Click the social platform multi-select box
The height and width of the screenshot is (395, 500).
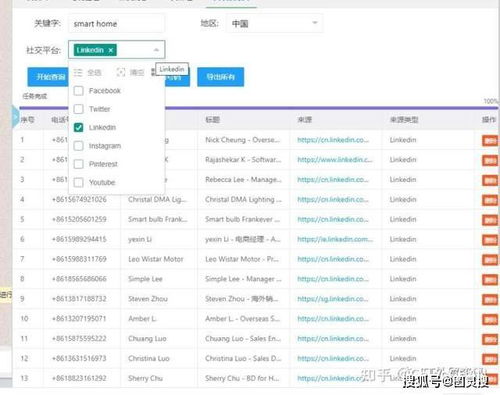coord(116,50)
